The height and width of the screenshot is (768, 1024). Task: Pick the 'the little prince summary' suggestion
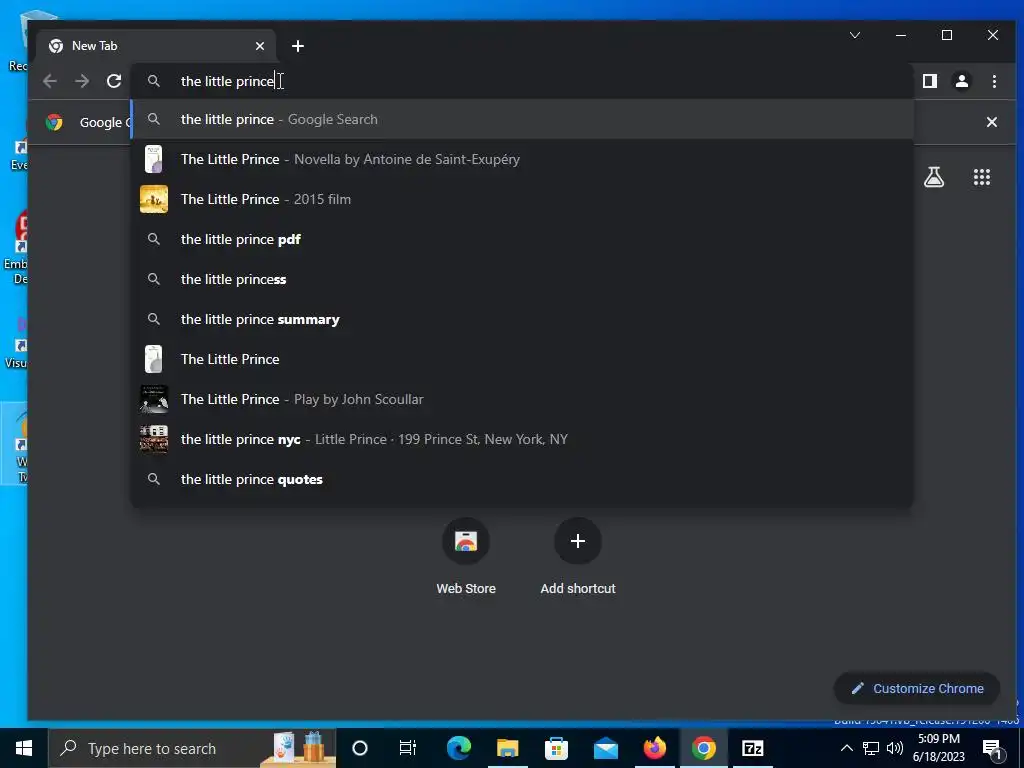coord(522,319)
